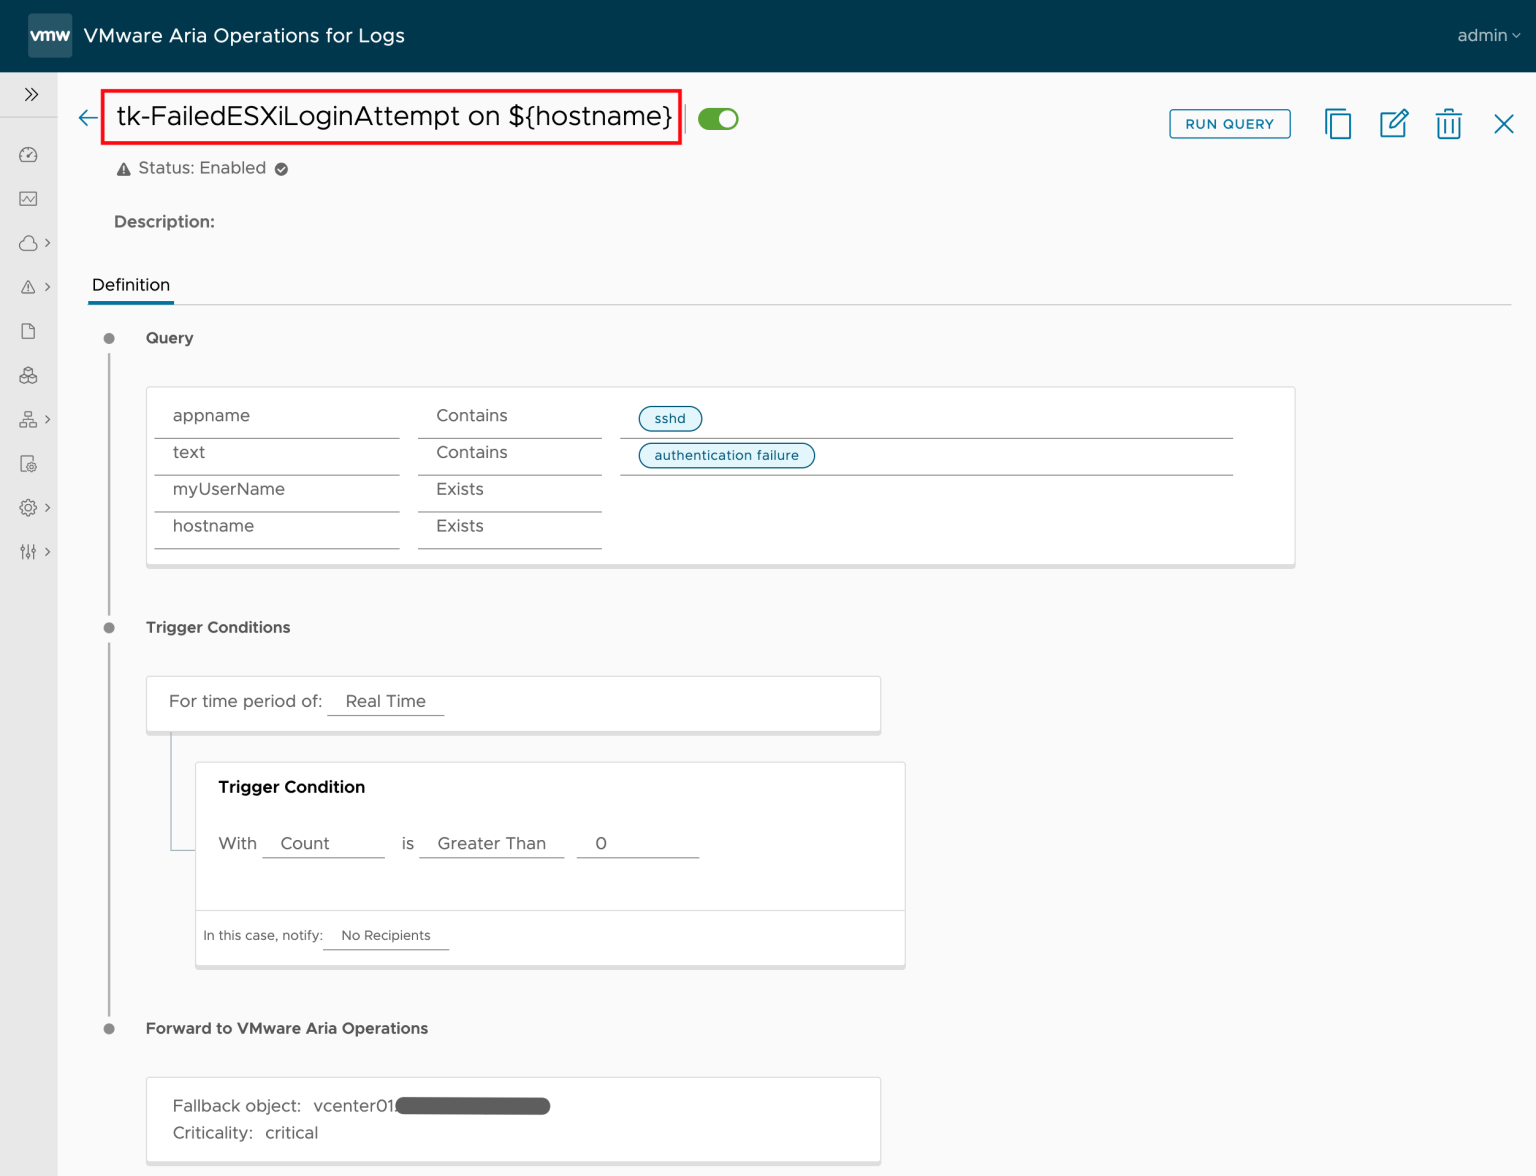
Task: Click the Real Time period field
Action: tap(385, 701)
